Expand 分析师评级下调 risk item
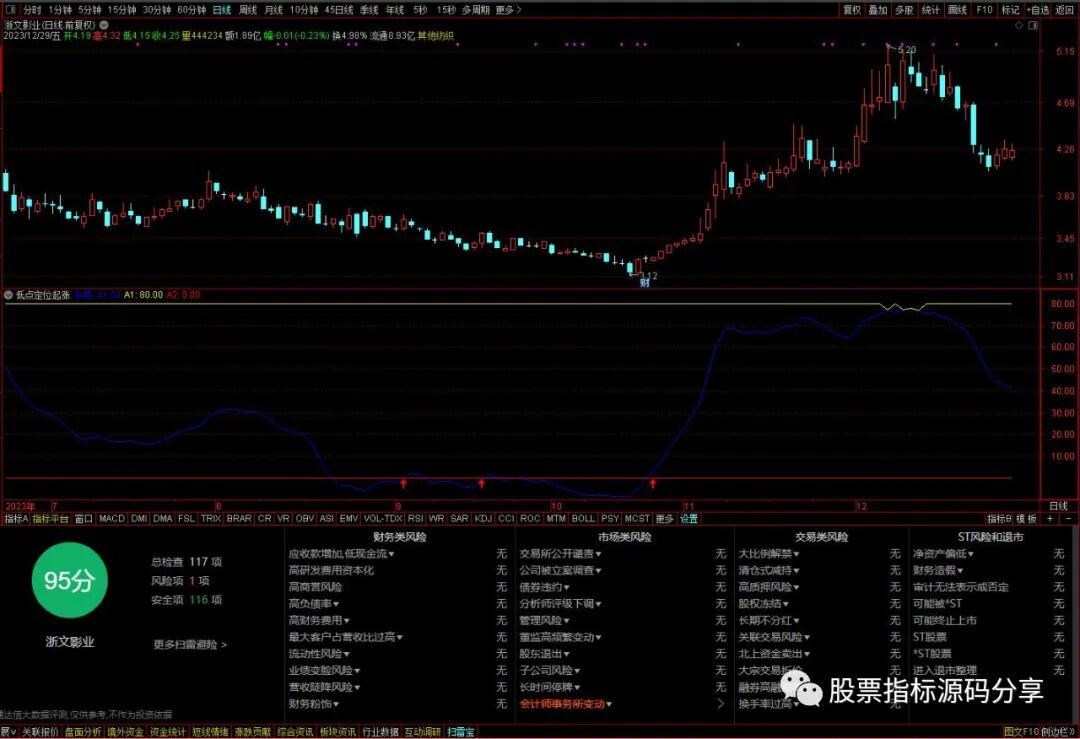Viewport: 1080px width, 739px height. click(x=561, y=603)
